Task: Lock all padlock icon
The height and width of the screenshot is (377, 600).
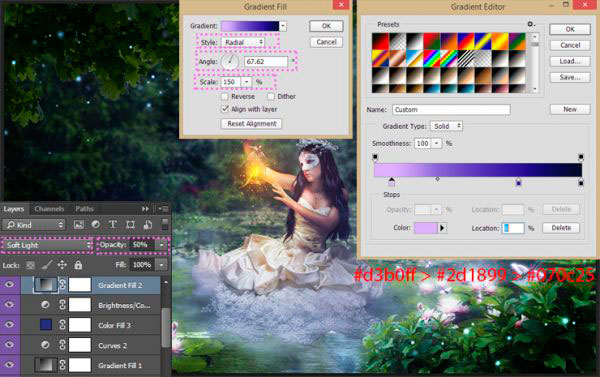Action: point(78,264)
